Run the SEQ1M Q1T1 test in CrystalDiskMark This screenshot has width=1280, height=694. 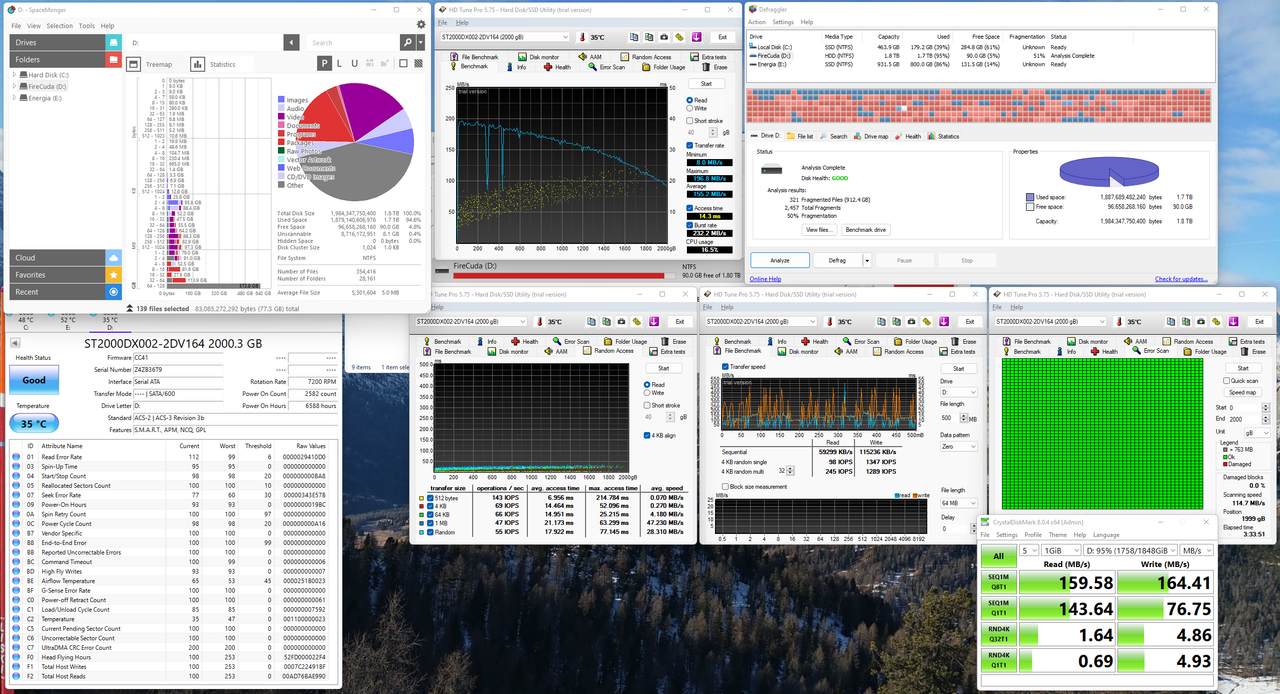999,608
